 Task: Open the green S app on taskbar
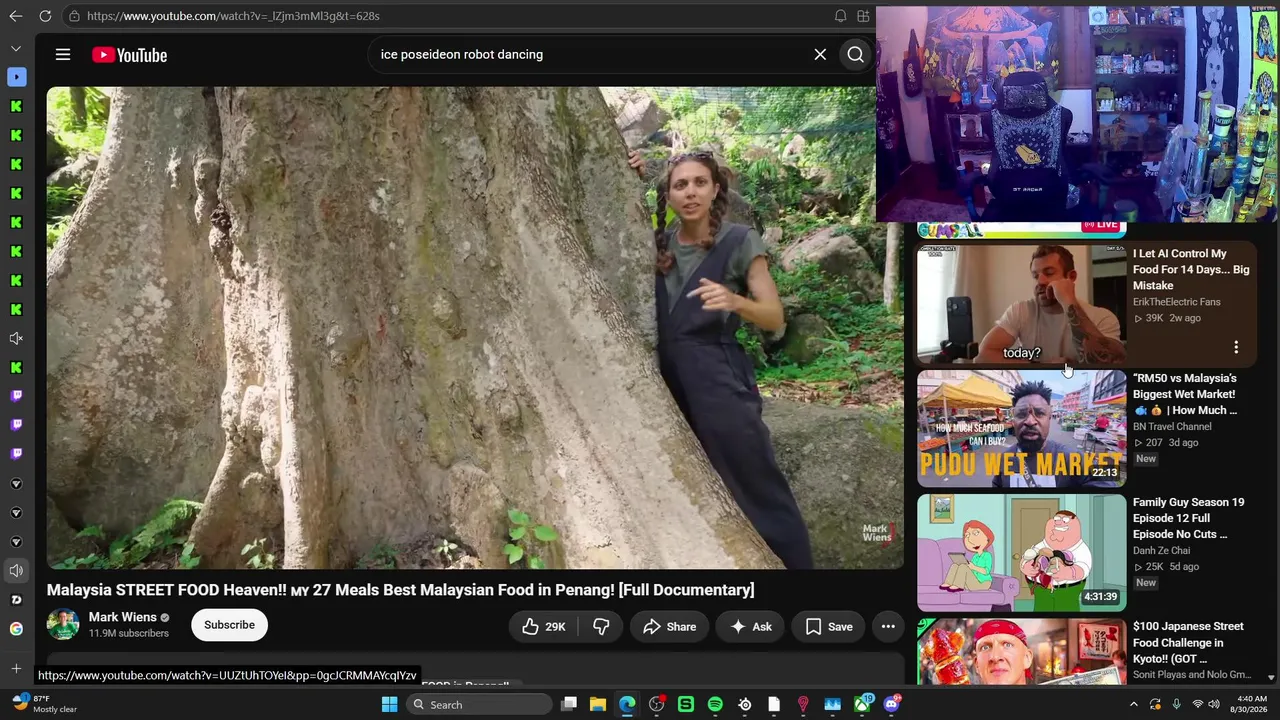pos(686,705)
